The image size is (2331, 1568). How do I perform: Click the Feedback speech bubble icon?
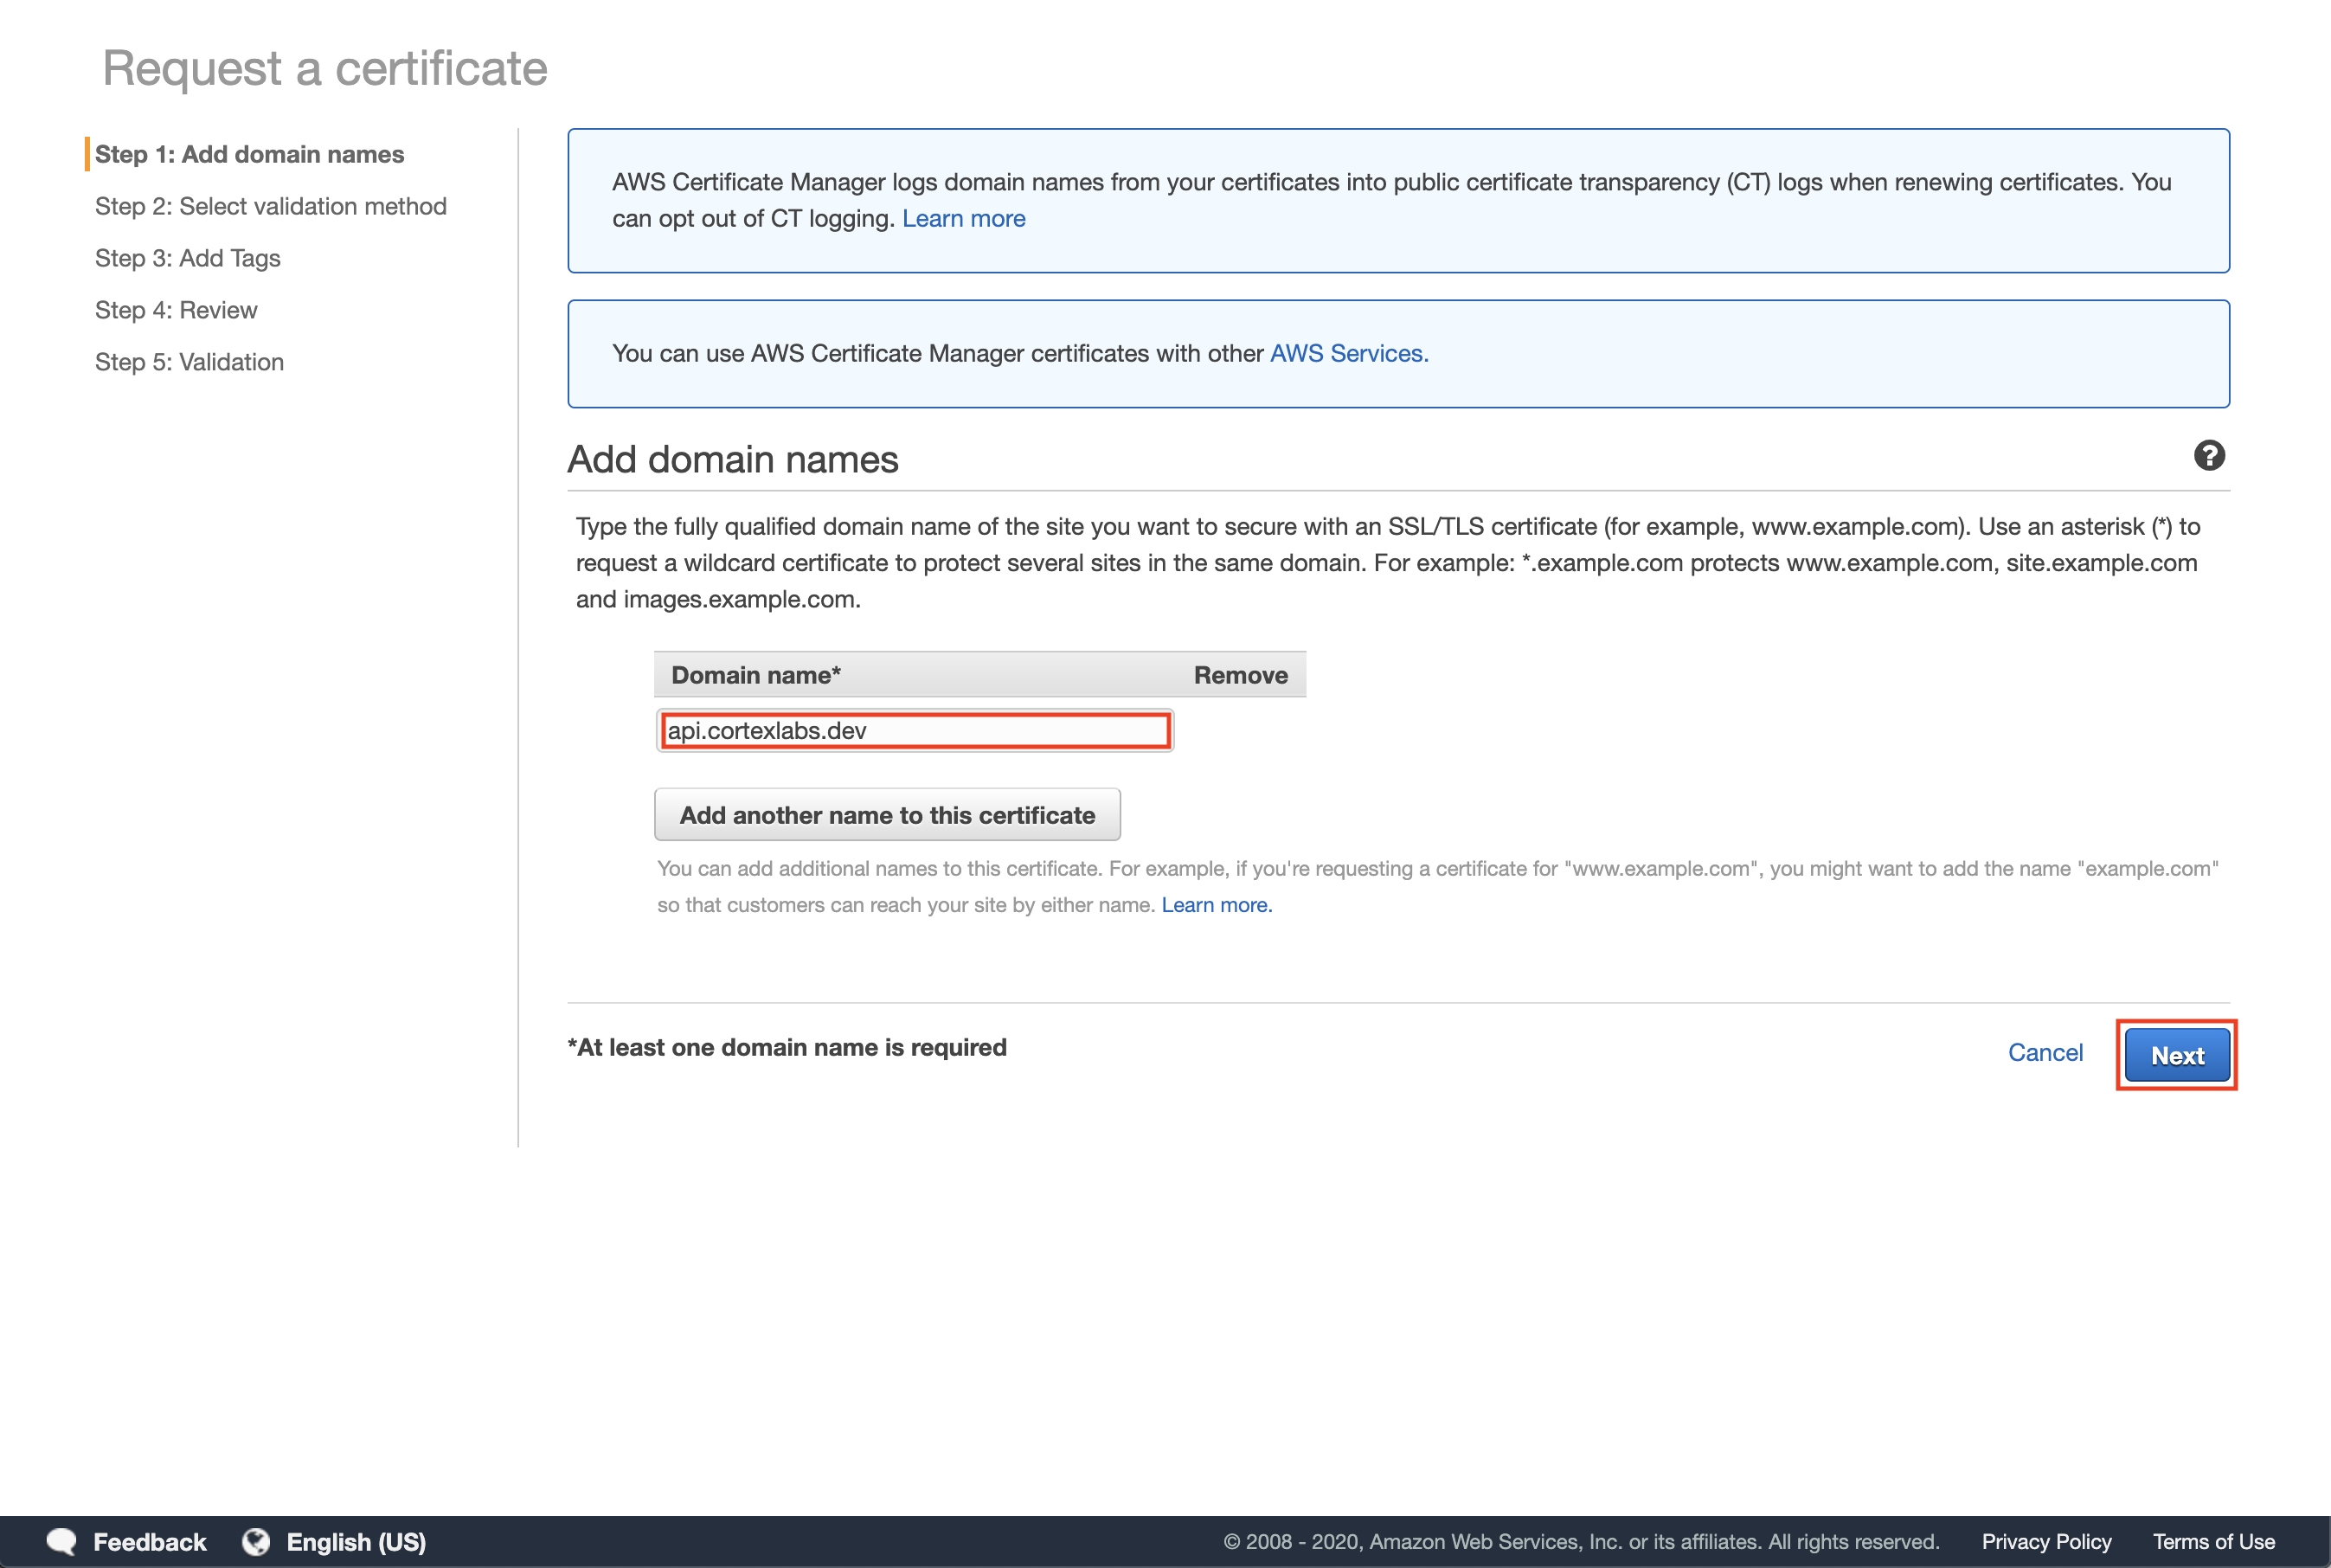click(x=62, y=1541)
